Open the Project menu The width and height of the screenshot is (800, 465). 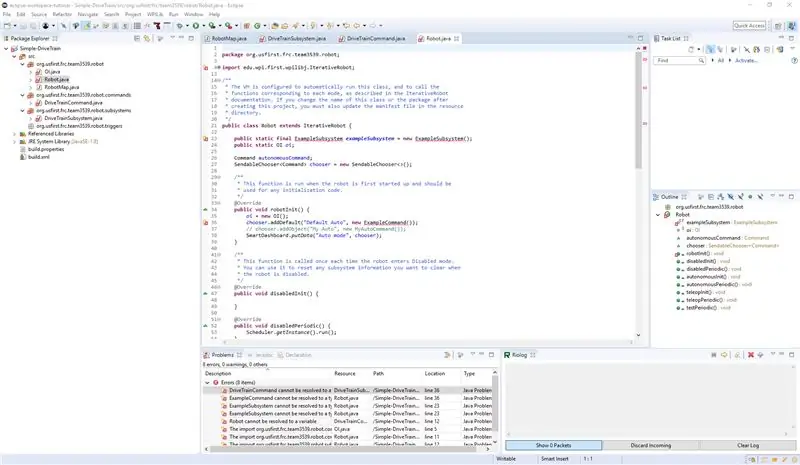(133, 14)
